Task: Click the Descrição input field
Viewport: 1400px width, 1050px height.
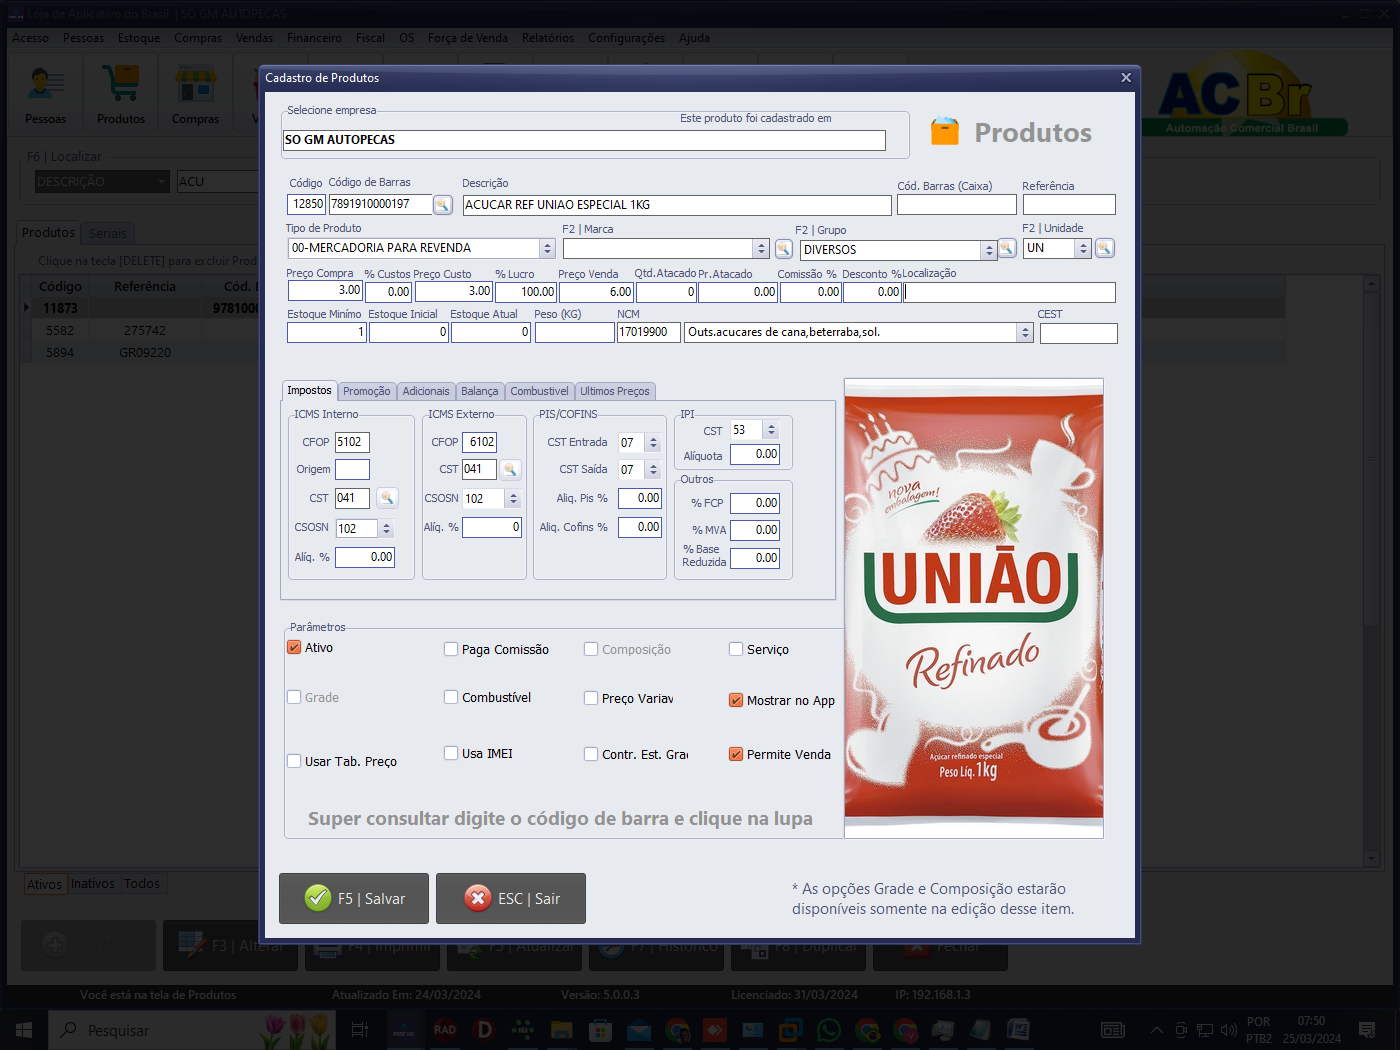Action: [x=676, y=205]
